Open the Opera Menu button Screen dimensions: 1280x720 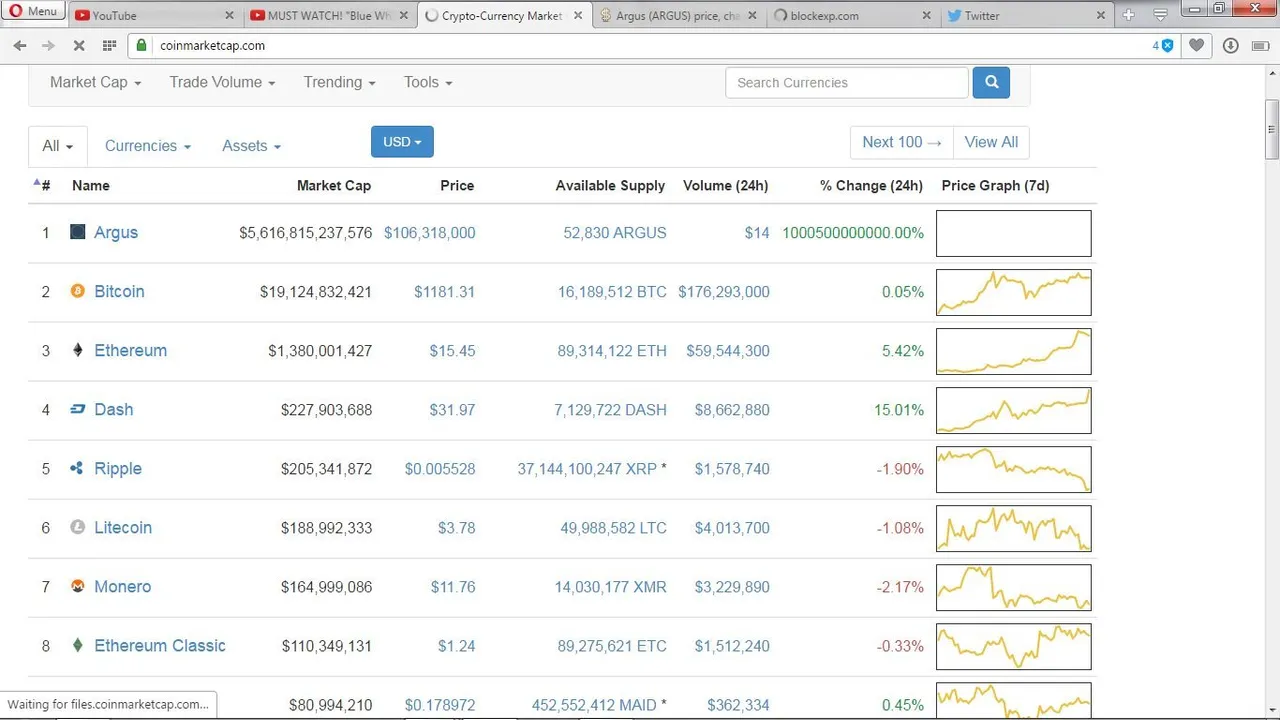34,12
